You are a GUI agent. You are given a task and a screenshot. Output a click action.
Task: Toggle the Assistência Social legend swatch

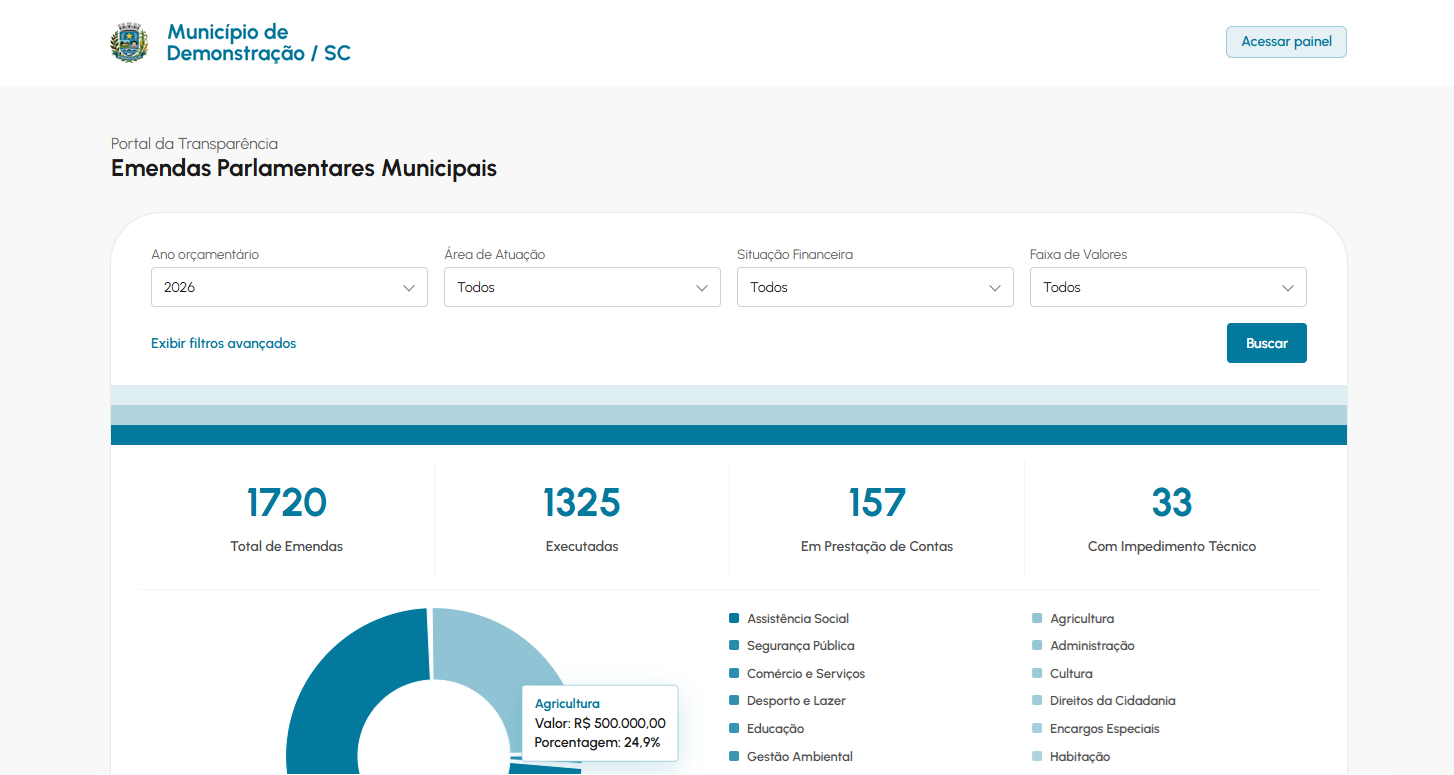(x=734, y=619)
